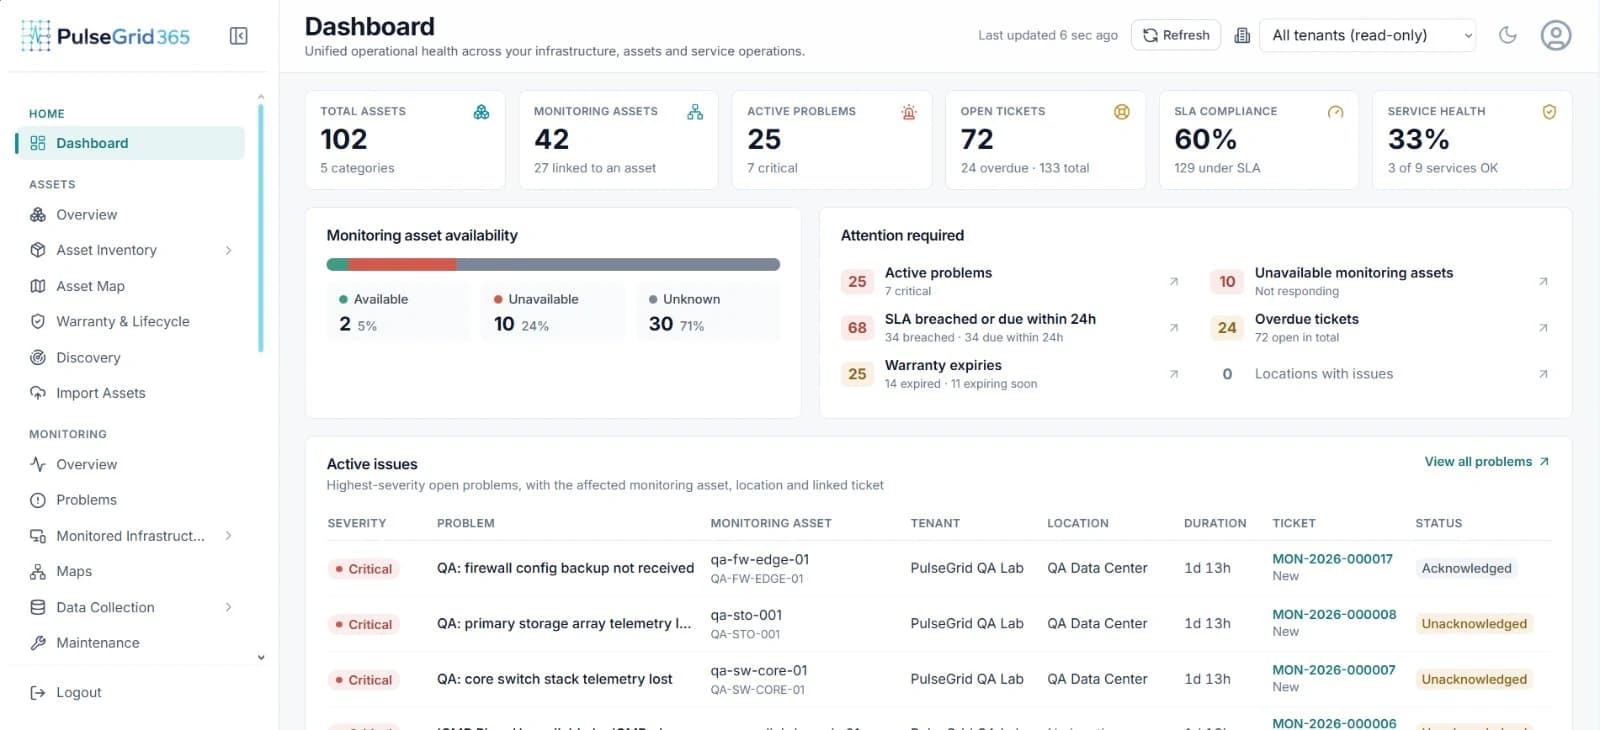Open ticket MON-2026-000008 link
Screen dimensions: 1600x730
1334,614
